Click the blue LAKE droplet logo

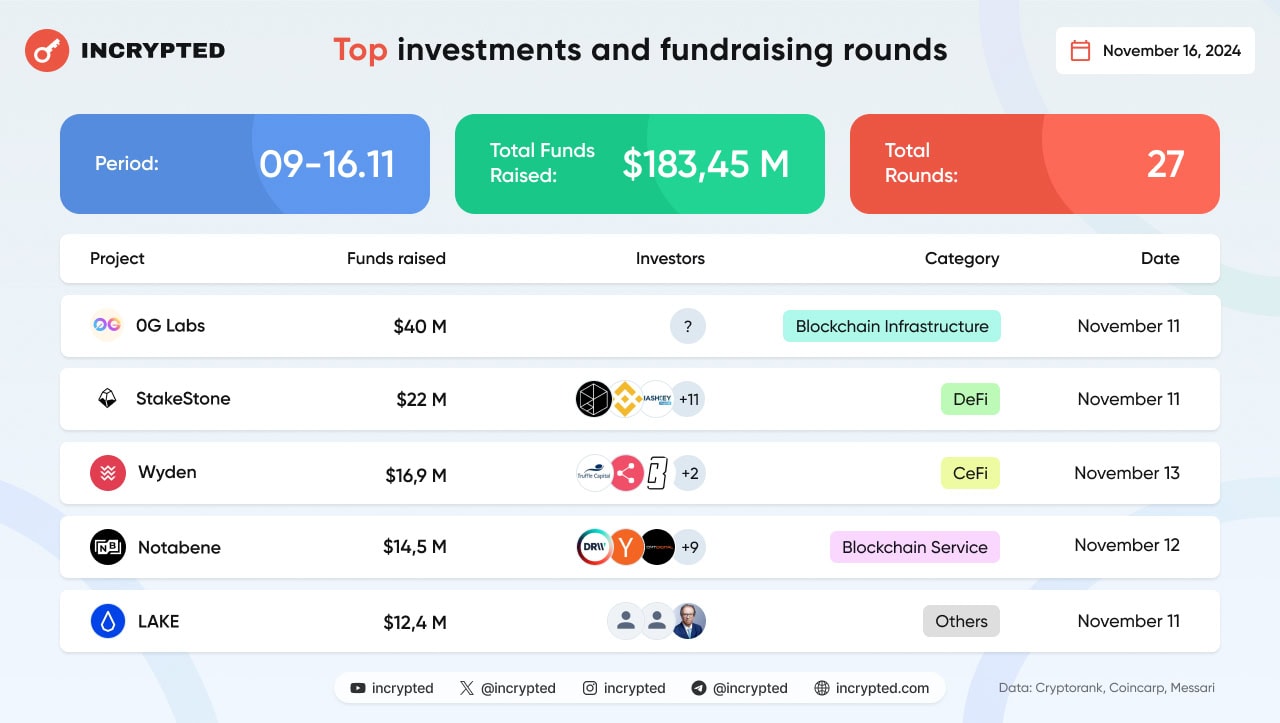[108, 621]
